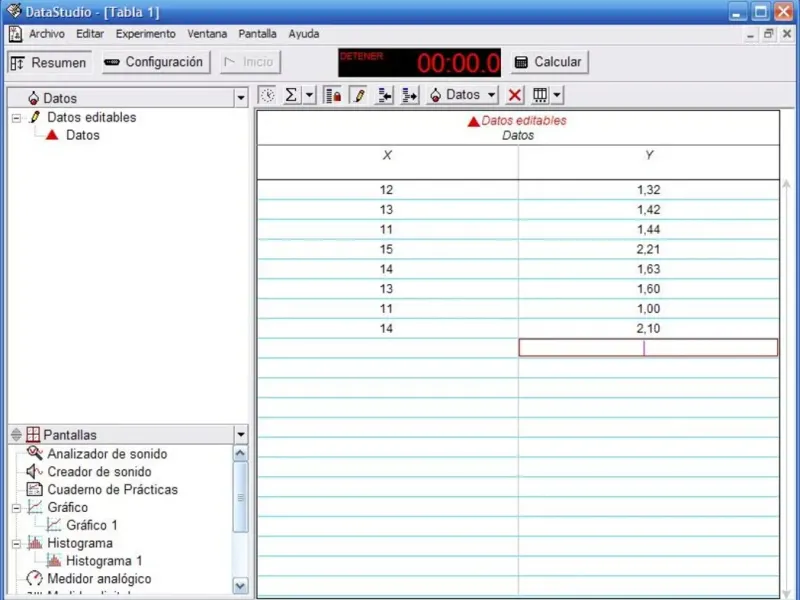Select the cell with value 2,10

coord(648,328)
